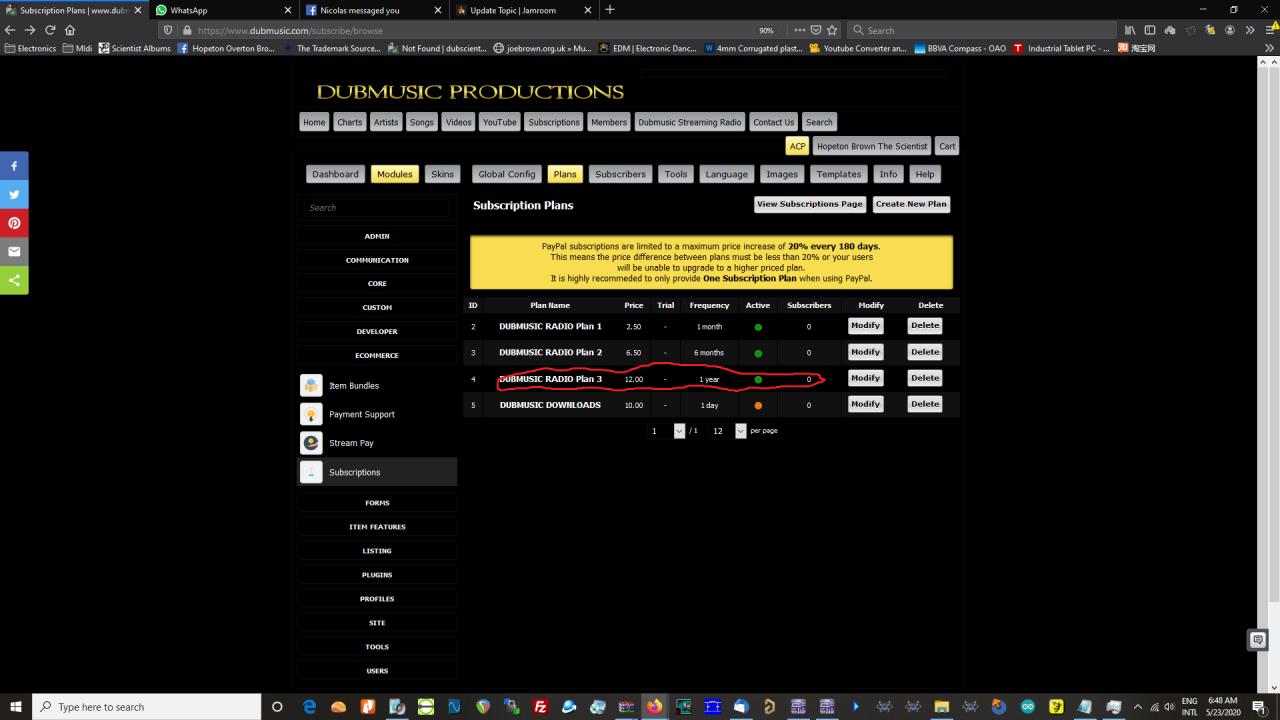Open Firefox hamburger menu
The width and height of the screenshot is (1280, 720).
click(1270, 30)
